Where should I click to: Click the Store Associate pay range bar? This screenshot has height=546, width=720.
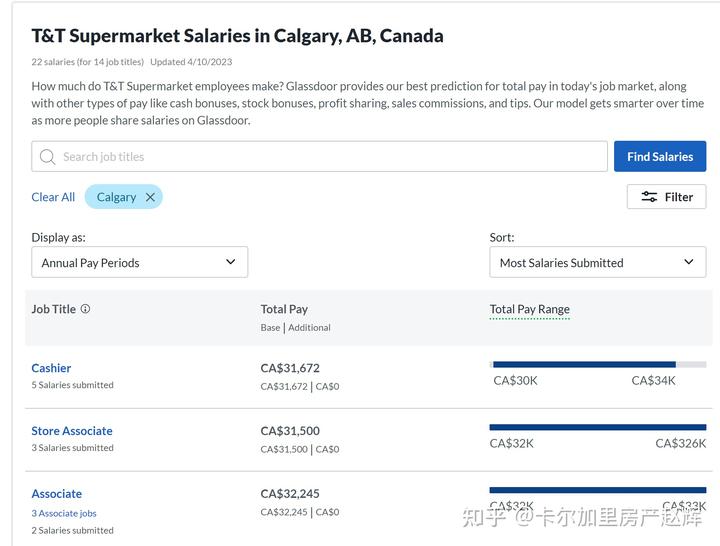[598, 427]
